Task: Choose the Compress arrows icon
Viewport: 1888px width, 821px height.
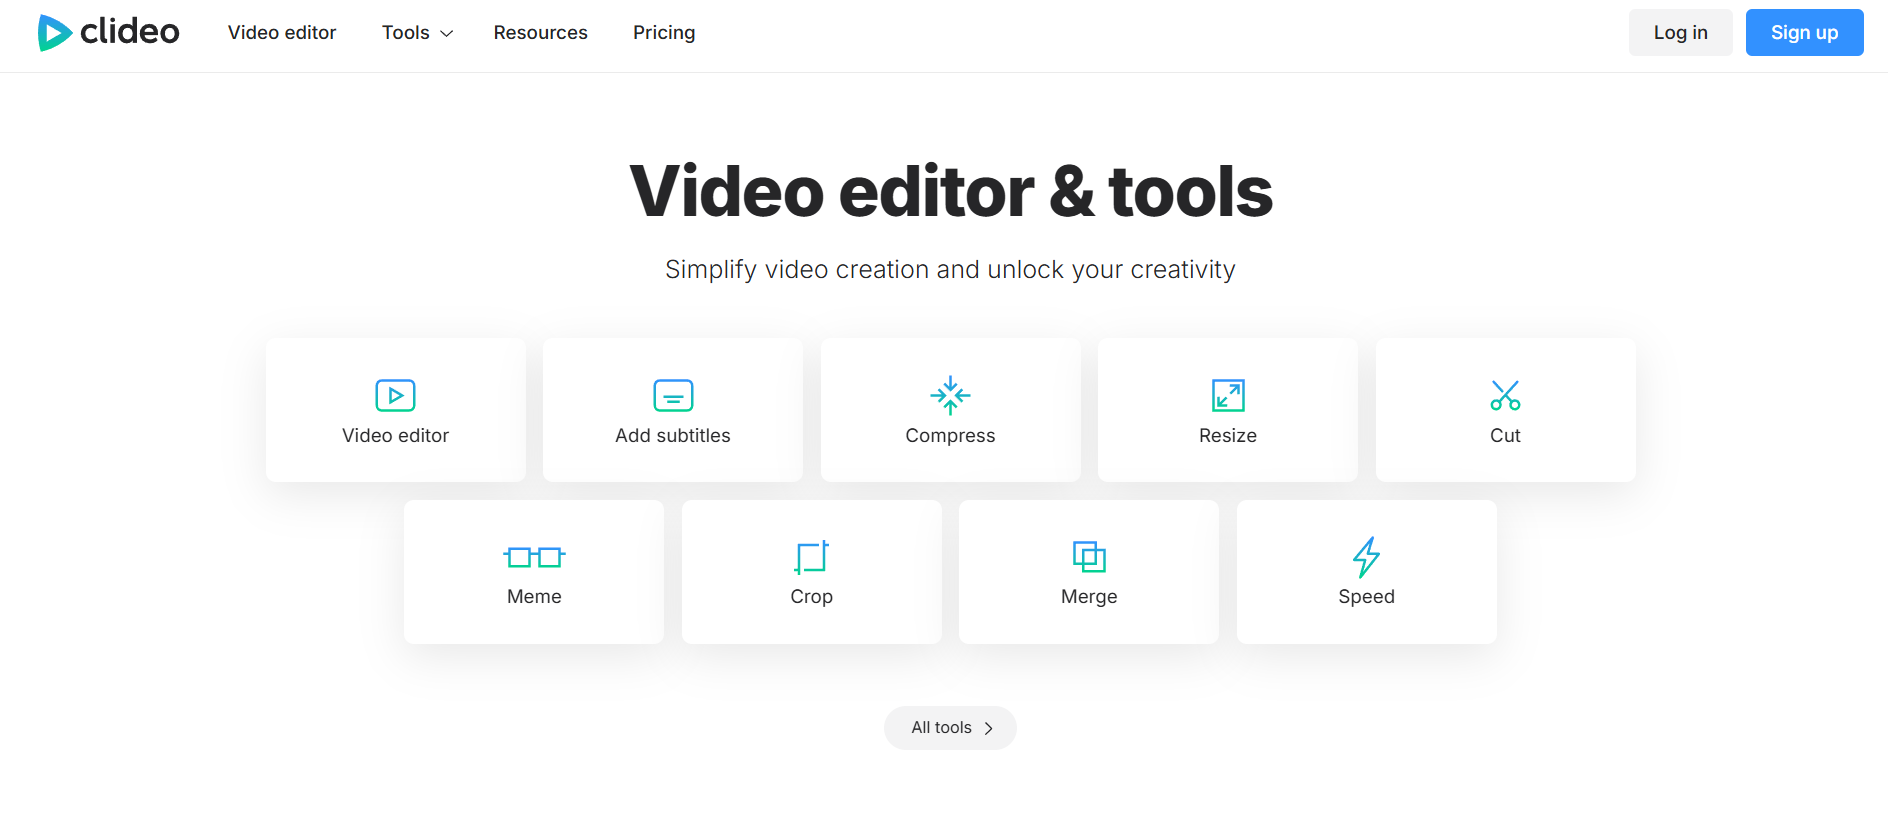Action: click(x=950, y=395)
